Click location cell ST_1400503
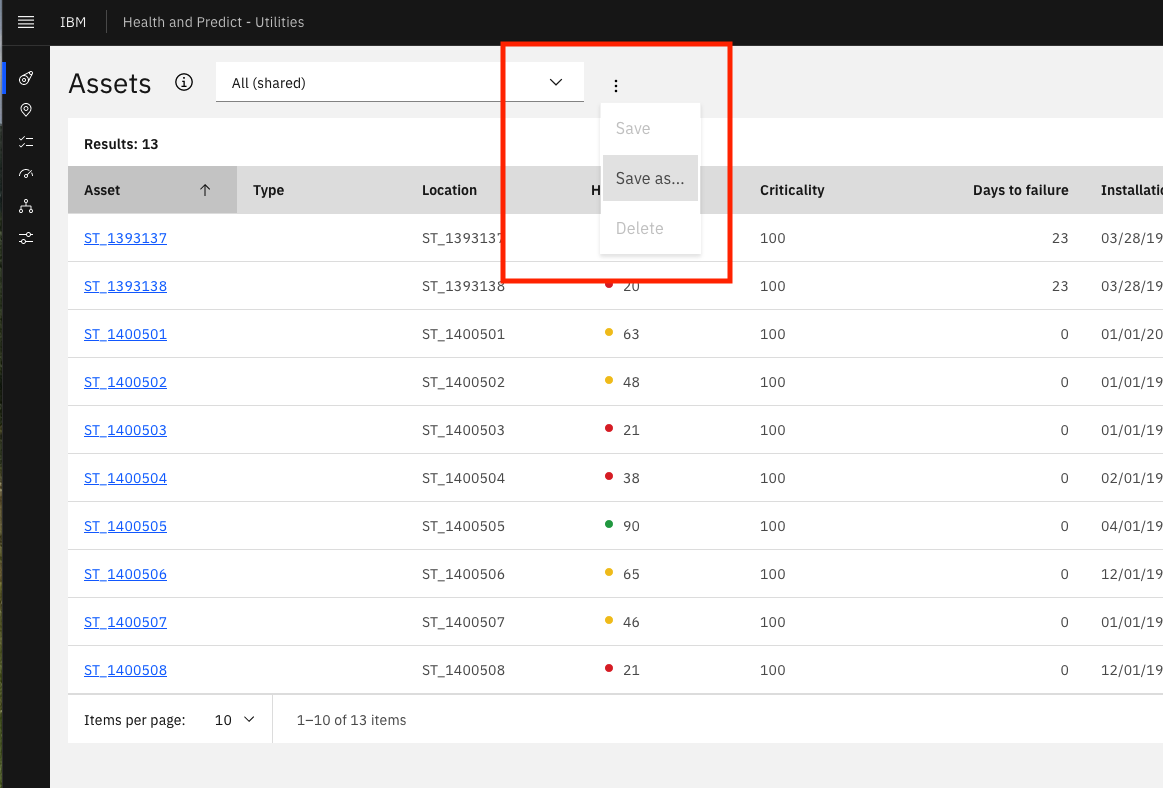Viewport: 1163px width, 788px height. coord(464,430)
